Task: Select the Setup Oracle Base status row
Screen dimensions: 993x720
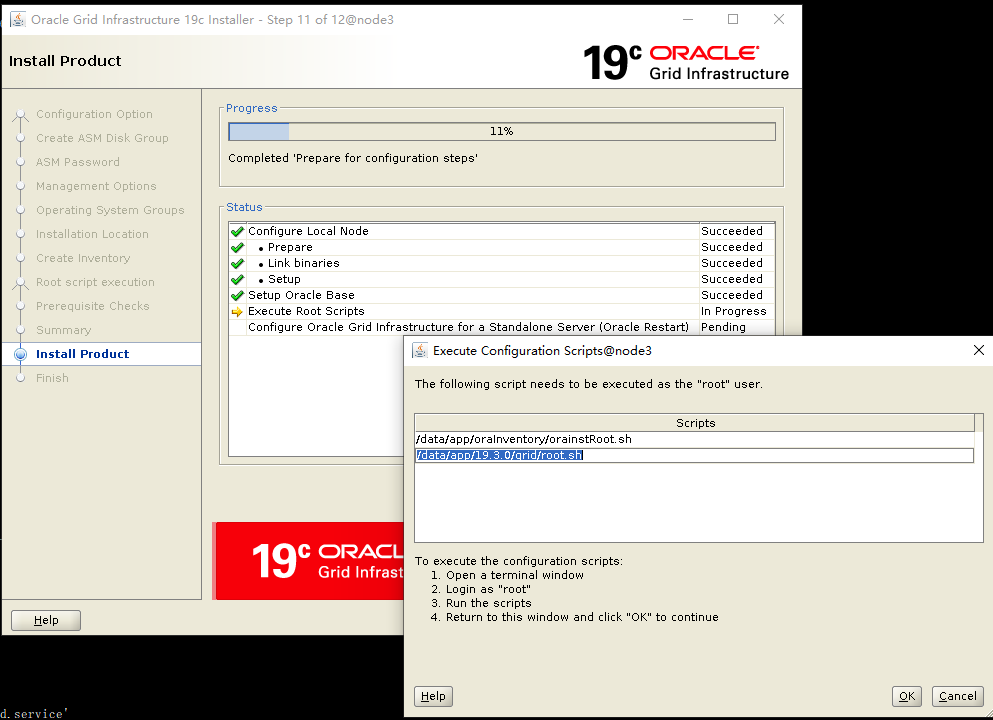Action: [x=502, y=295]
